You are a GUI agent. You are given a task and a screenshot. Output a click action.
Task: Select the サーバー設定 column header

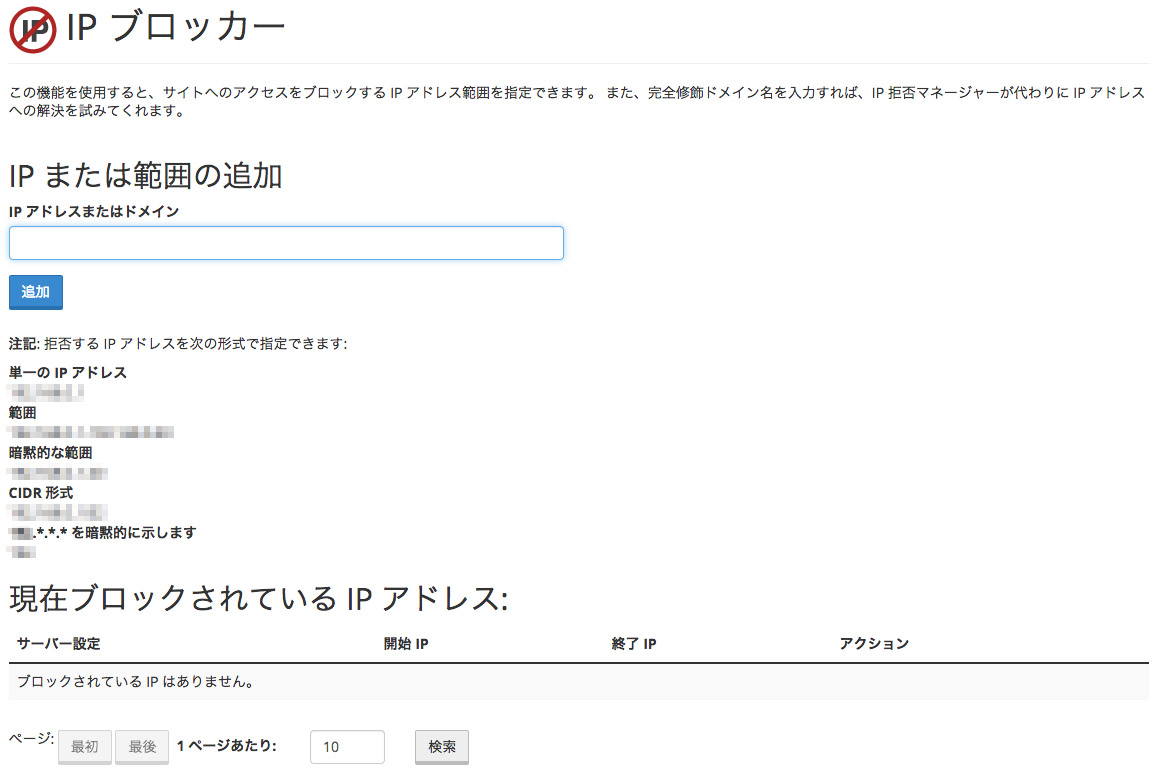point(59,643)
